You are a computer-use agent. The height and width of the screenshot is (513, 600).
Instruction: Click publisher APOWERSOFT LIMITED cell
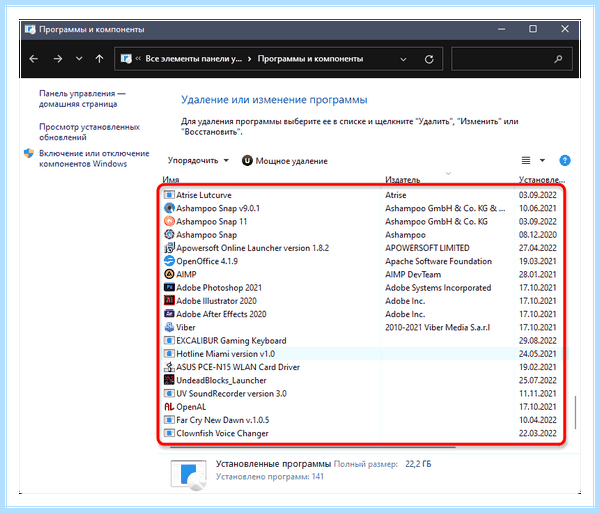point(427,248)
